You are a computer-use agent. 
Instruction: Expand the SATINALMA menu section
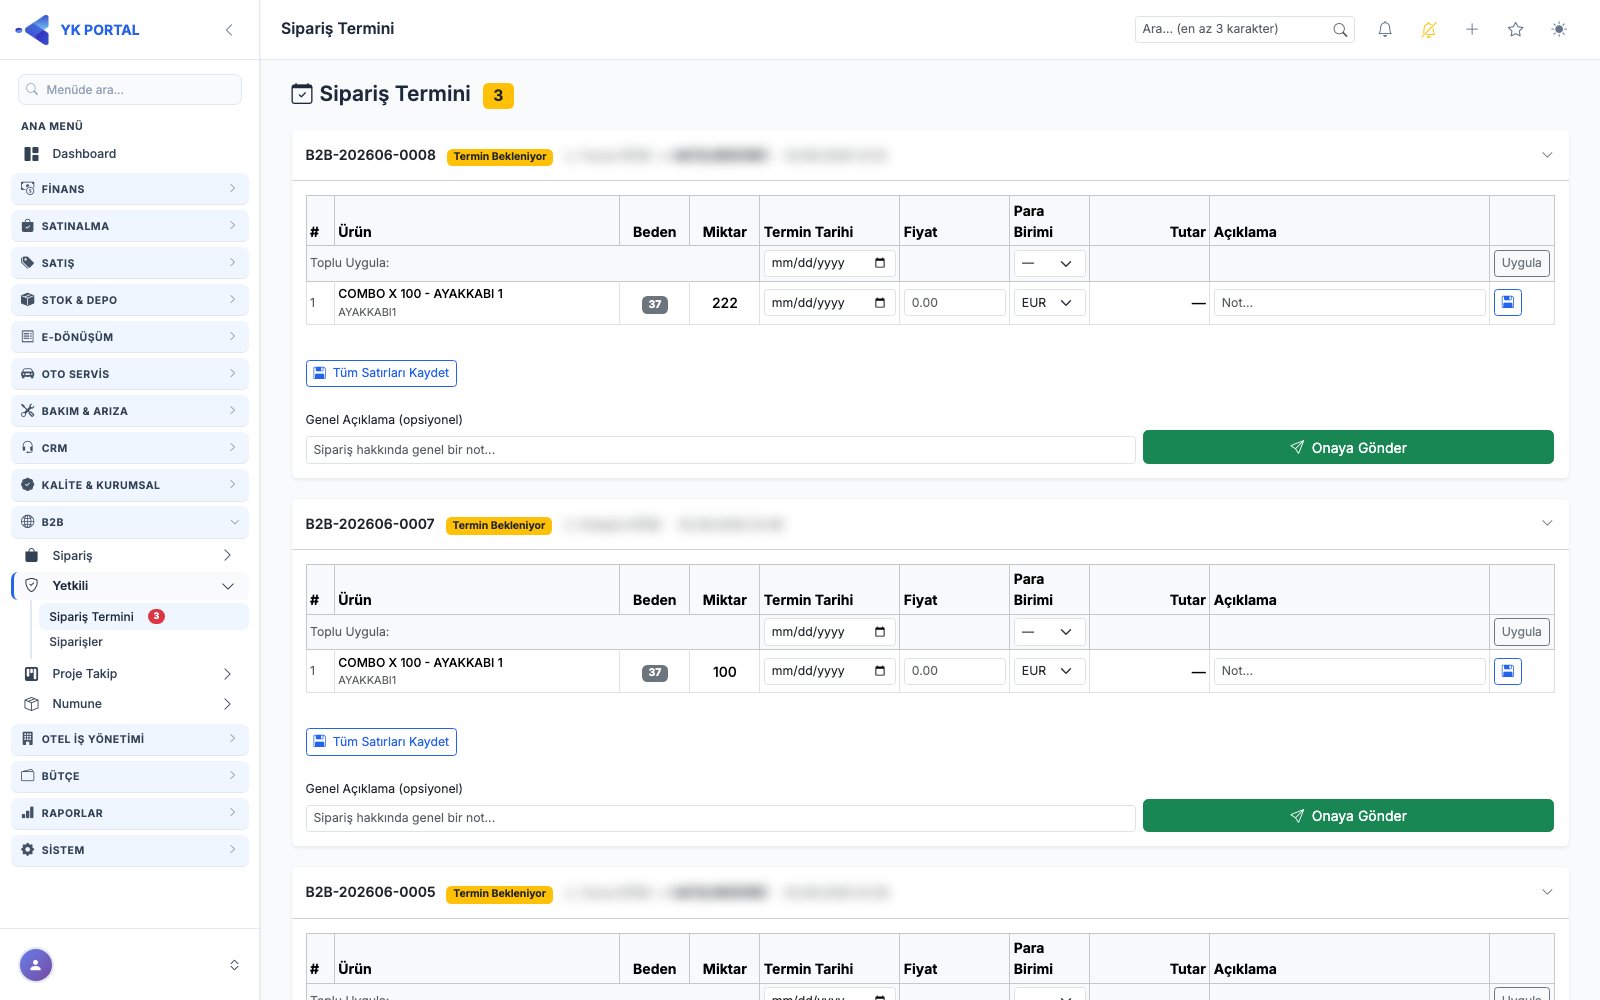click(130, 226)
